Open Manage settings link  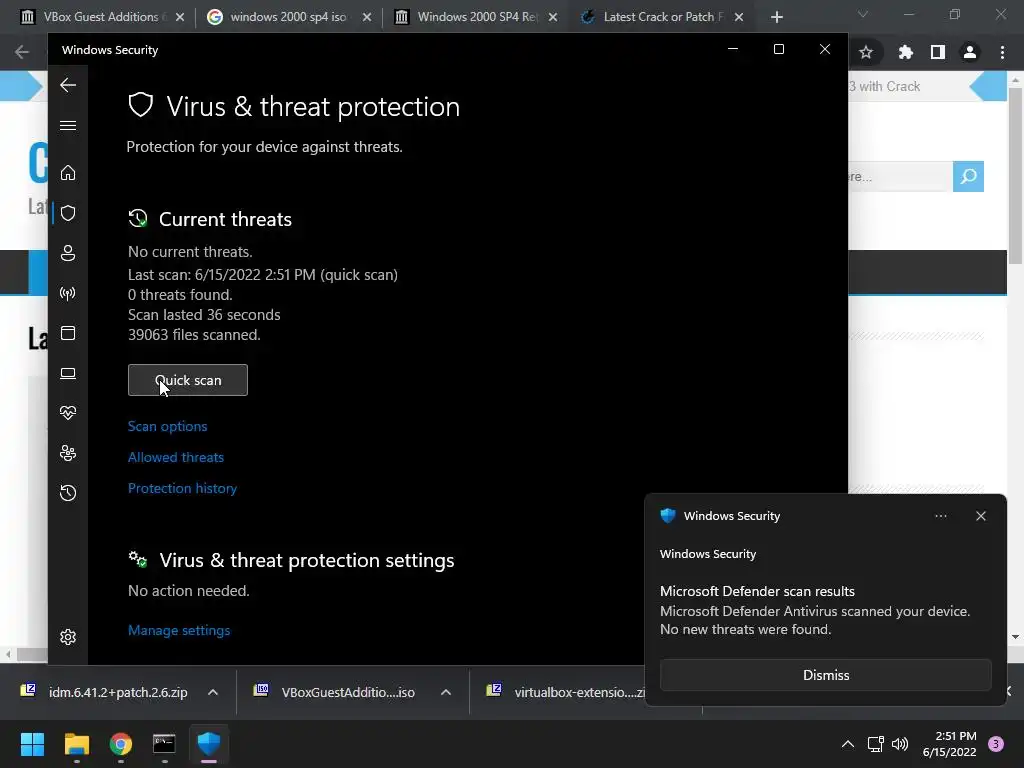point(179,630)
